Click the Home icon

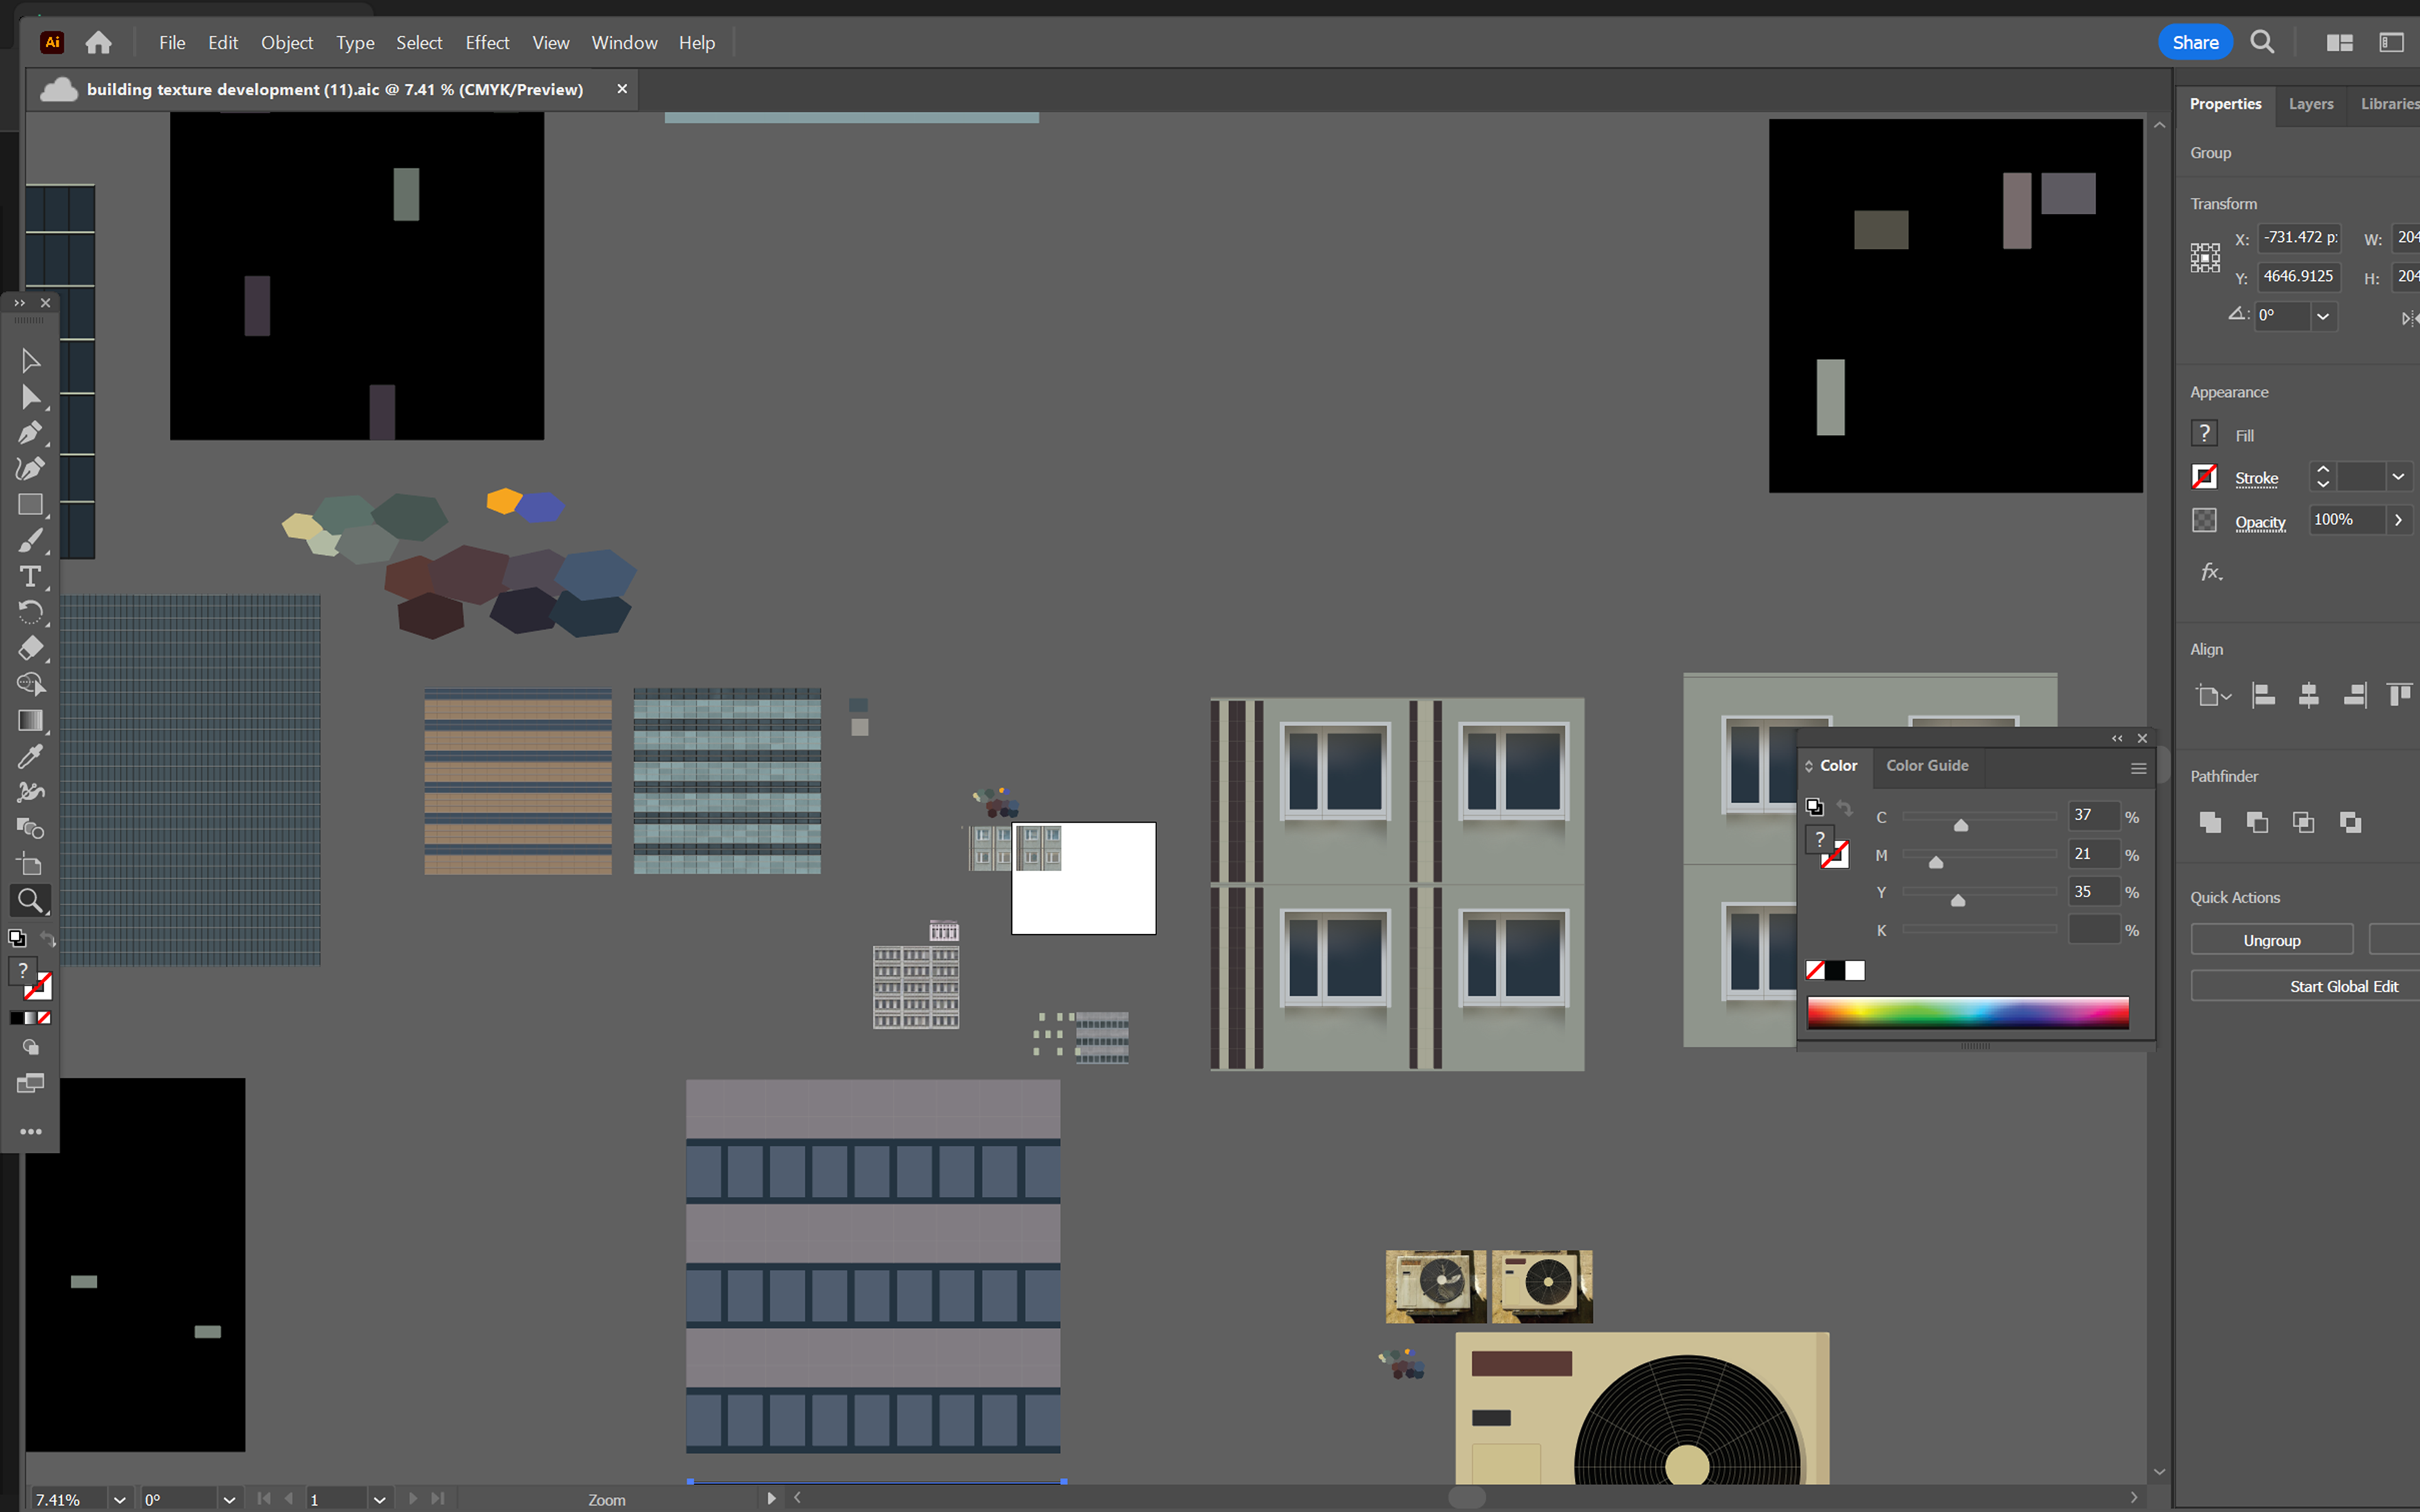pos(98,42)
